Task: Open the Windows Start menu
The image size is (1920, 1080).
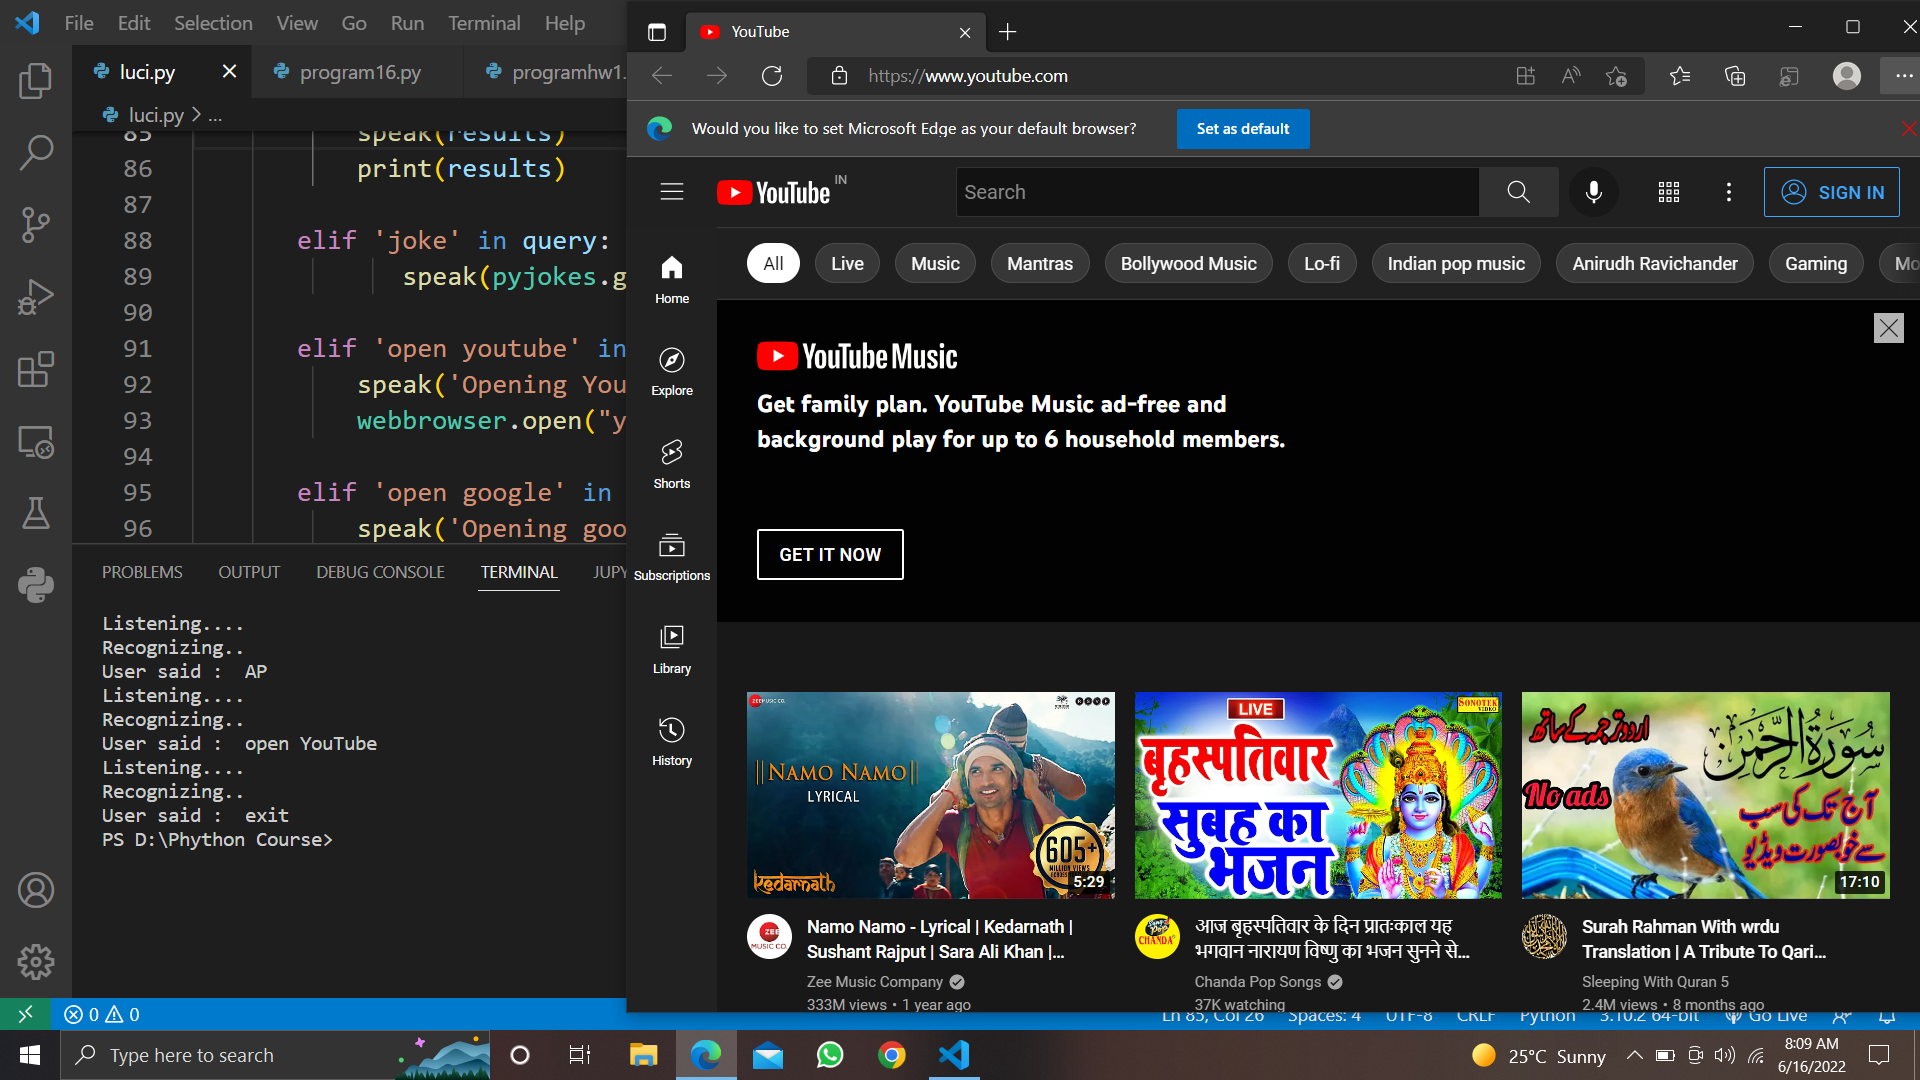Action: pos(30,1055)
